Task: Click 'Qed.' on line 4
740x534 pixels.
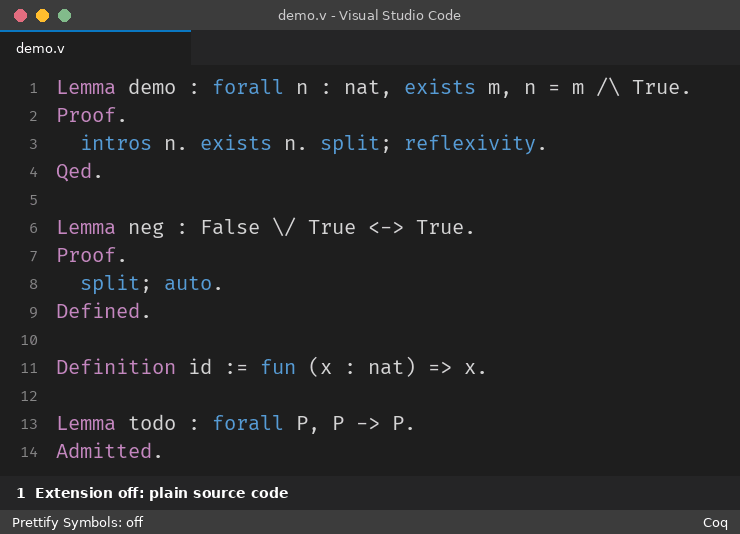Action: click(79, 171)
